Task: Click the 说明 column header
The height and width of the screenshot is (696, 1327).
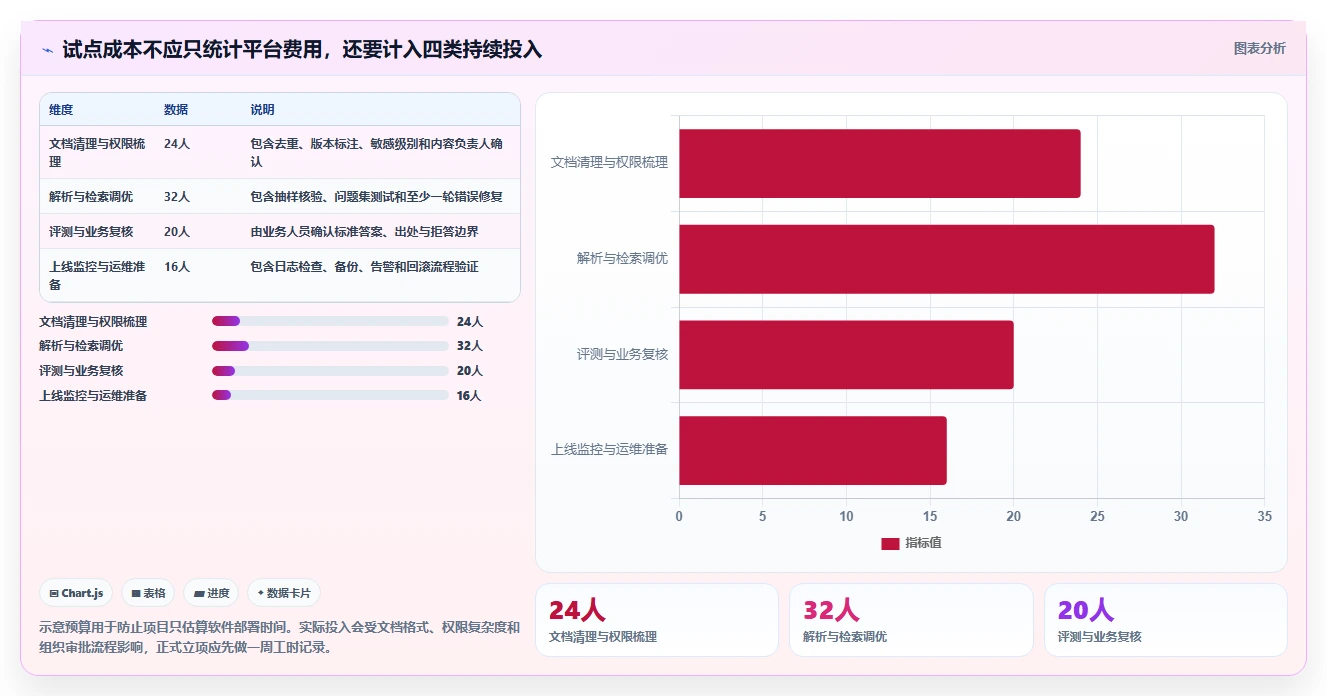Action: 262,110
